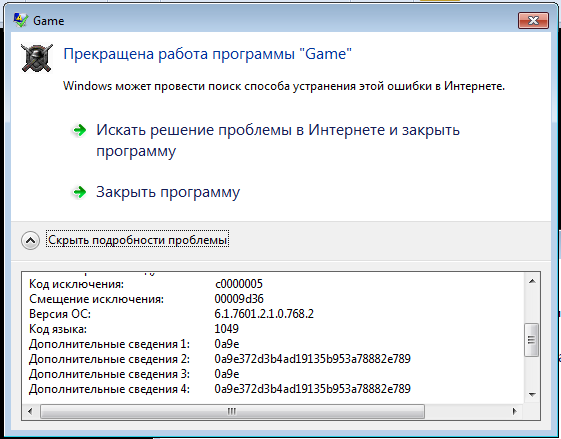Click vertical scrollbar down arrow in details

[532, 395]
